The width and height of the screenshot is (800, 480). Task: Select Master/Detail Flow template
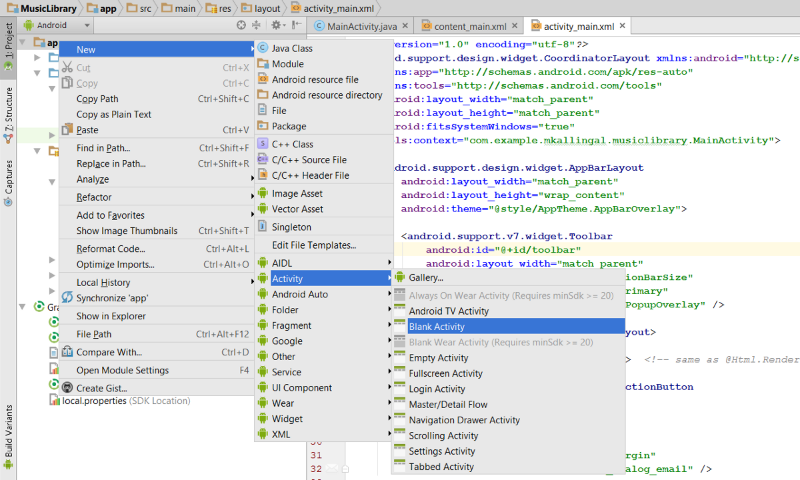[509, 405]
